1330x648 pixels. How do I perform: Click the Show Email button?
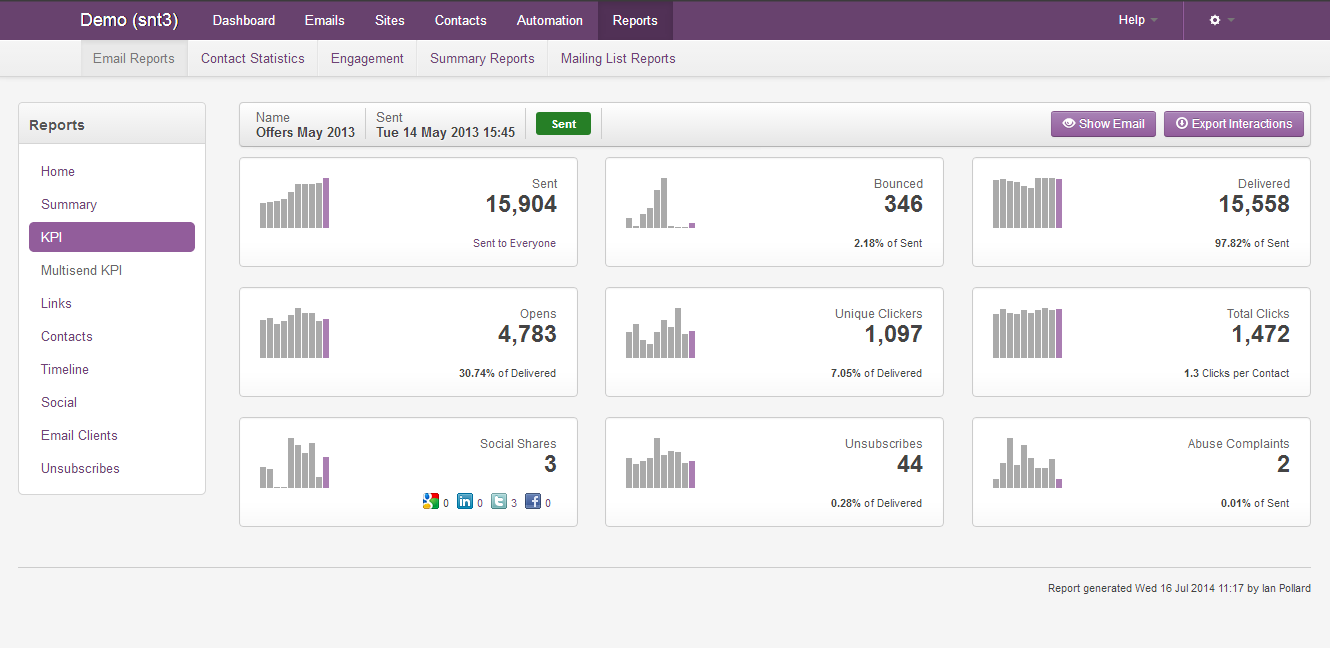[x=1103, y=124]
